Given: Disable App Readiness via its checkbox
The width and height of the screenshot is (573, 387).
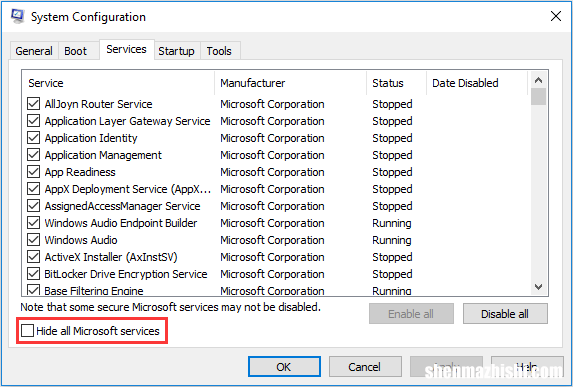Looking at the screenshot, I should [34, 172].
